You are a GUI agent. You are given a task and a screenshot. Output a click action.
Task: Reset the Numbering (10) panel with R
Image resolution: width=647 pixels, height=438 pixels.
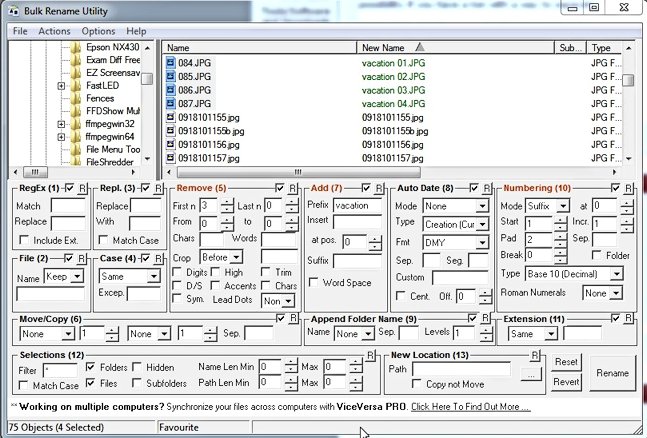pyautogui.click(x=627, y=188)
